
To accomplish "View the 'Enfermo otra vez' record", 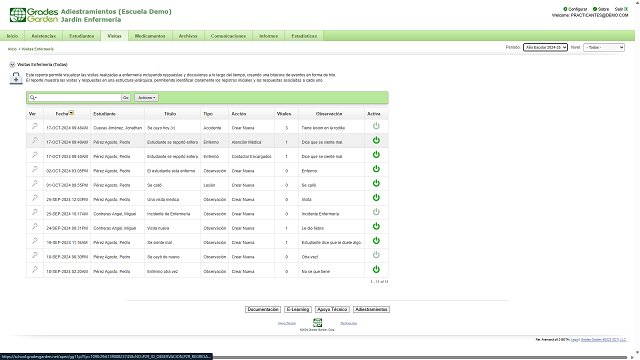I will [x=35, y=269].
